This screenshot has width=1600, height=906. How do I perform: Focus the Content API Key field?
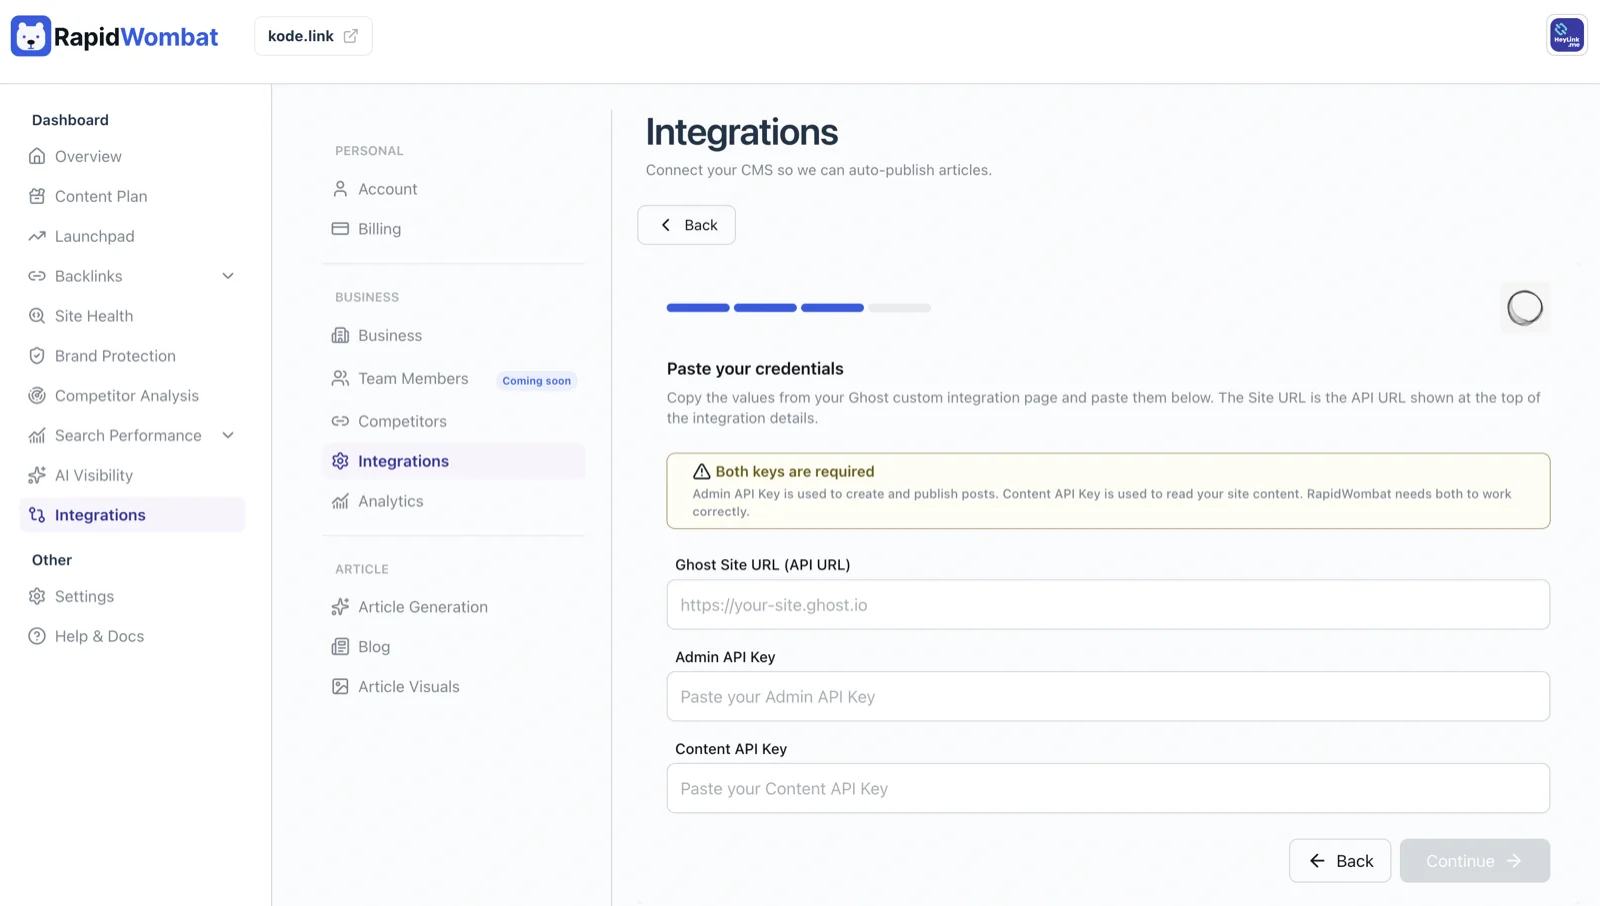(x=1108, y=789)
